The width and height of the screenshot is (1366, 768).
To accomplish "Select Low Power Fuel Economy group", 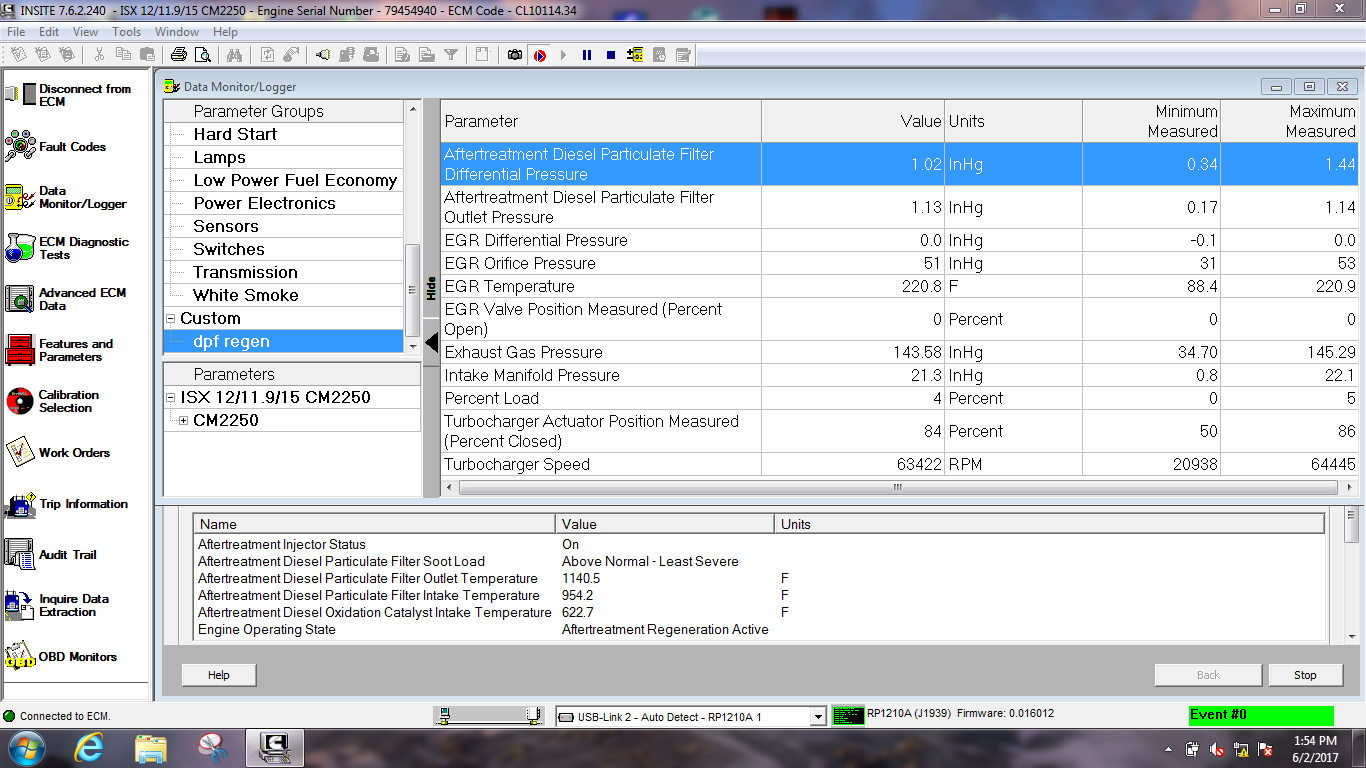I will (x=295, y=180).
